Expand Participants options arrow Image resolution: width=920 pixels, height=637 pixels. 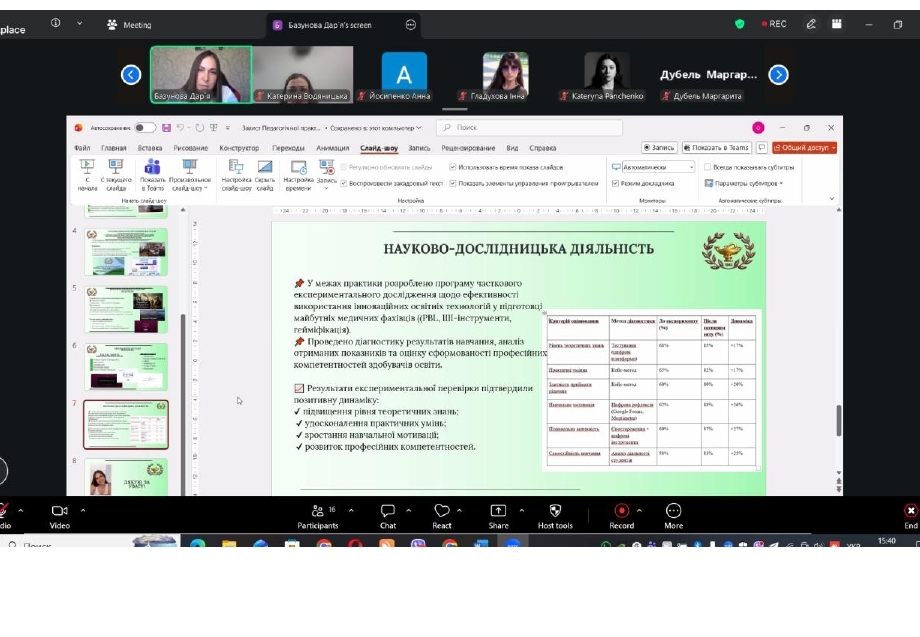[x=351, y=510]
